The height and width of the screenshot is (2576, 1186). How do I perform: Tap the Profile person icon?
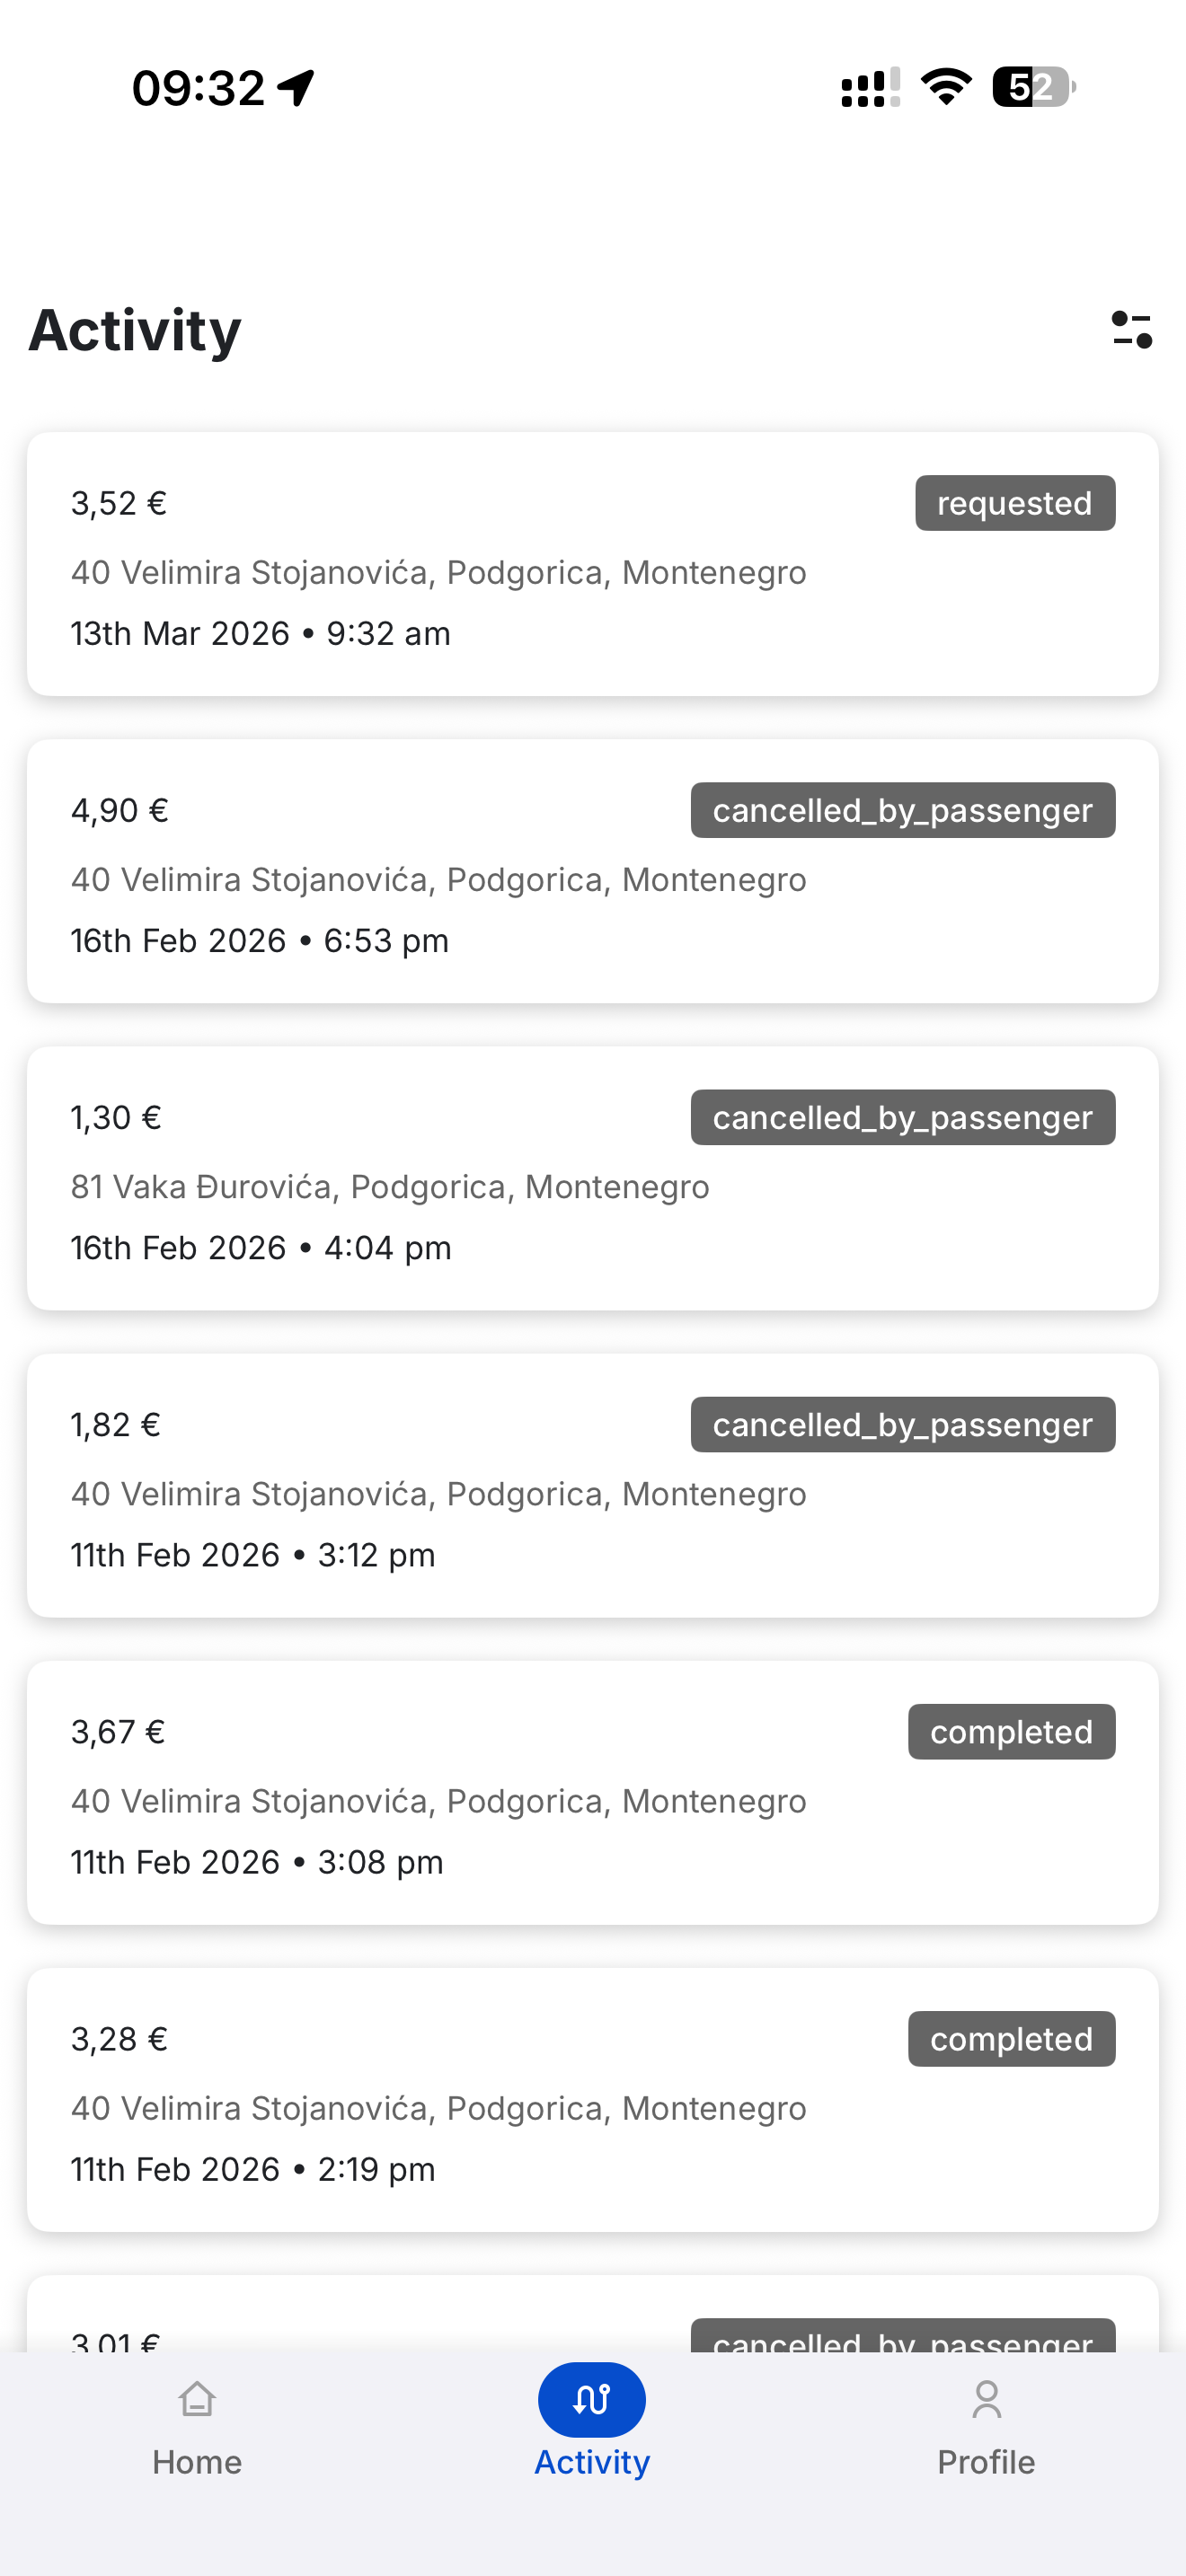986,2399
